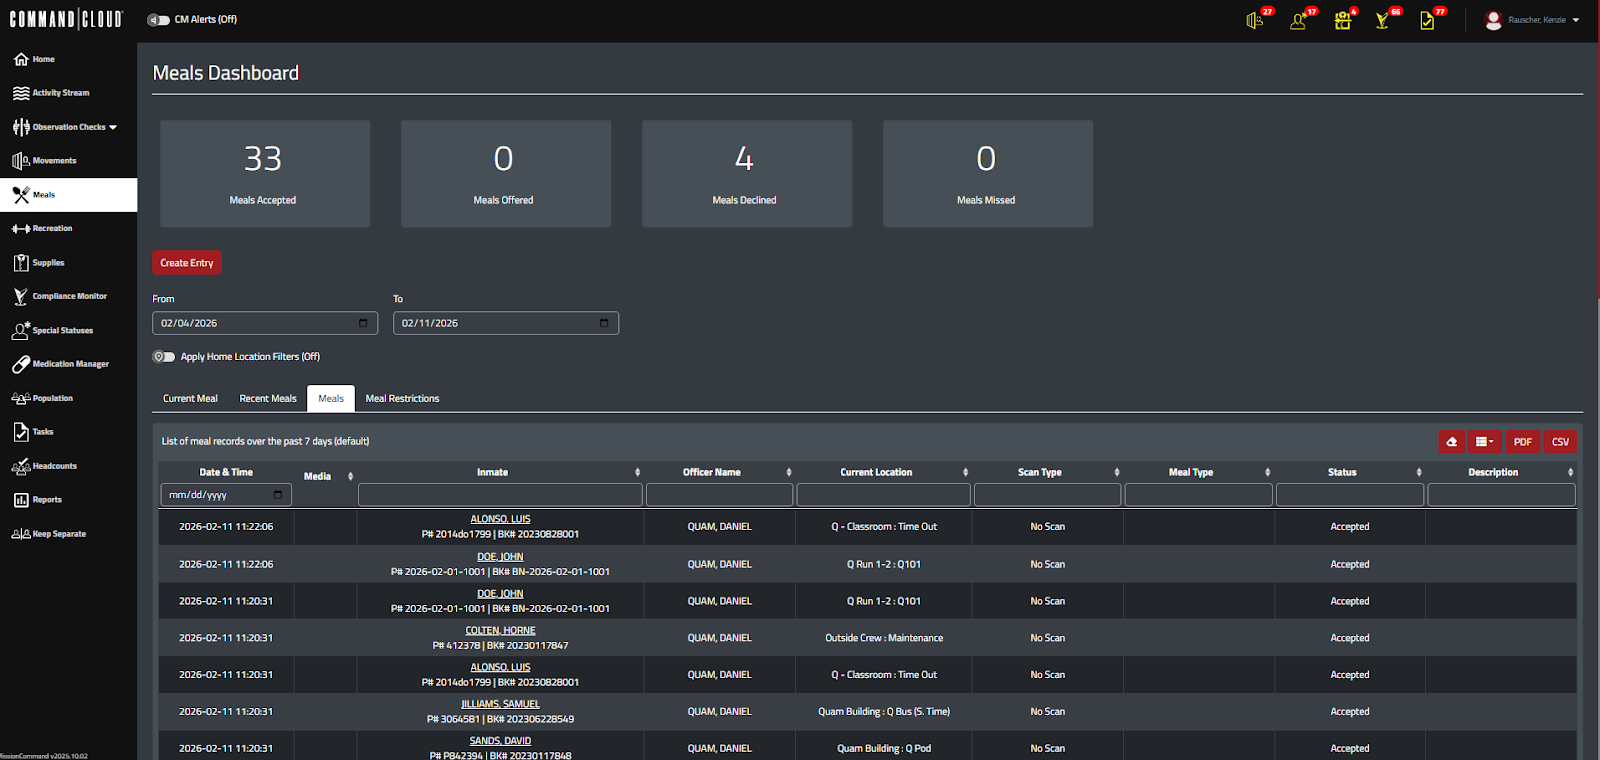This screenshot has width=1600, height=760.
Task: Switch to the Meal Restrictions tab
Action: point(402,398)
